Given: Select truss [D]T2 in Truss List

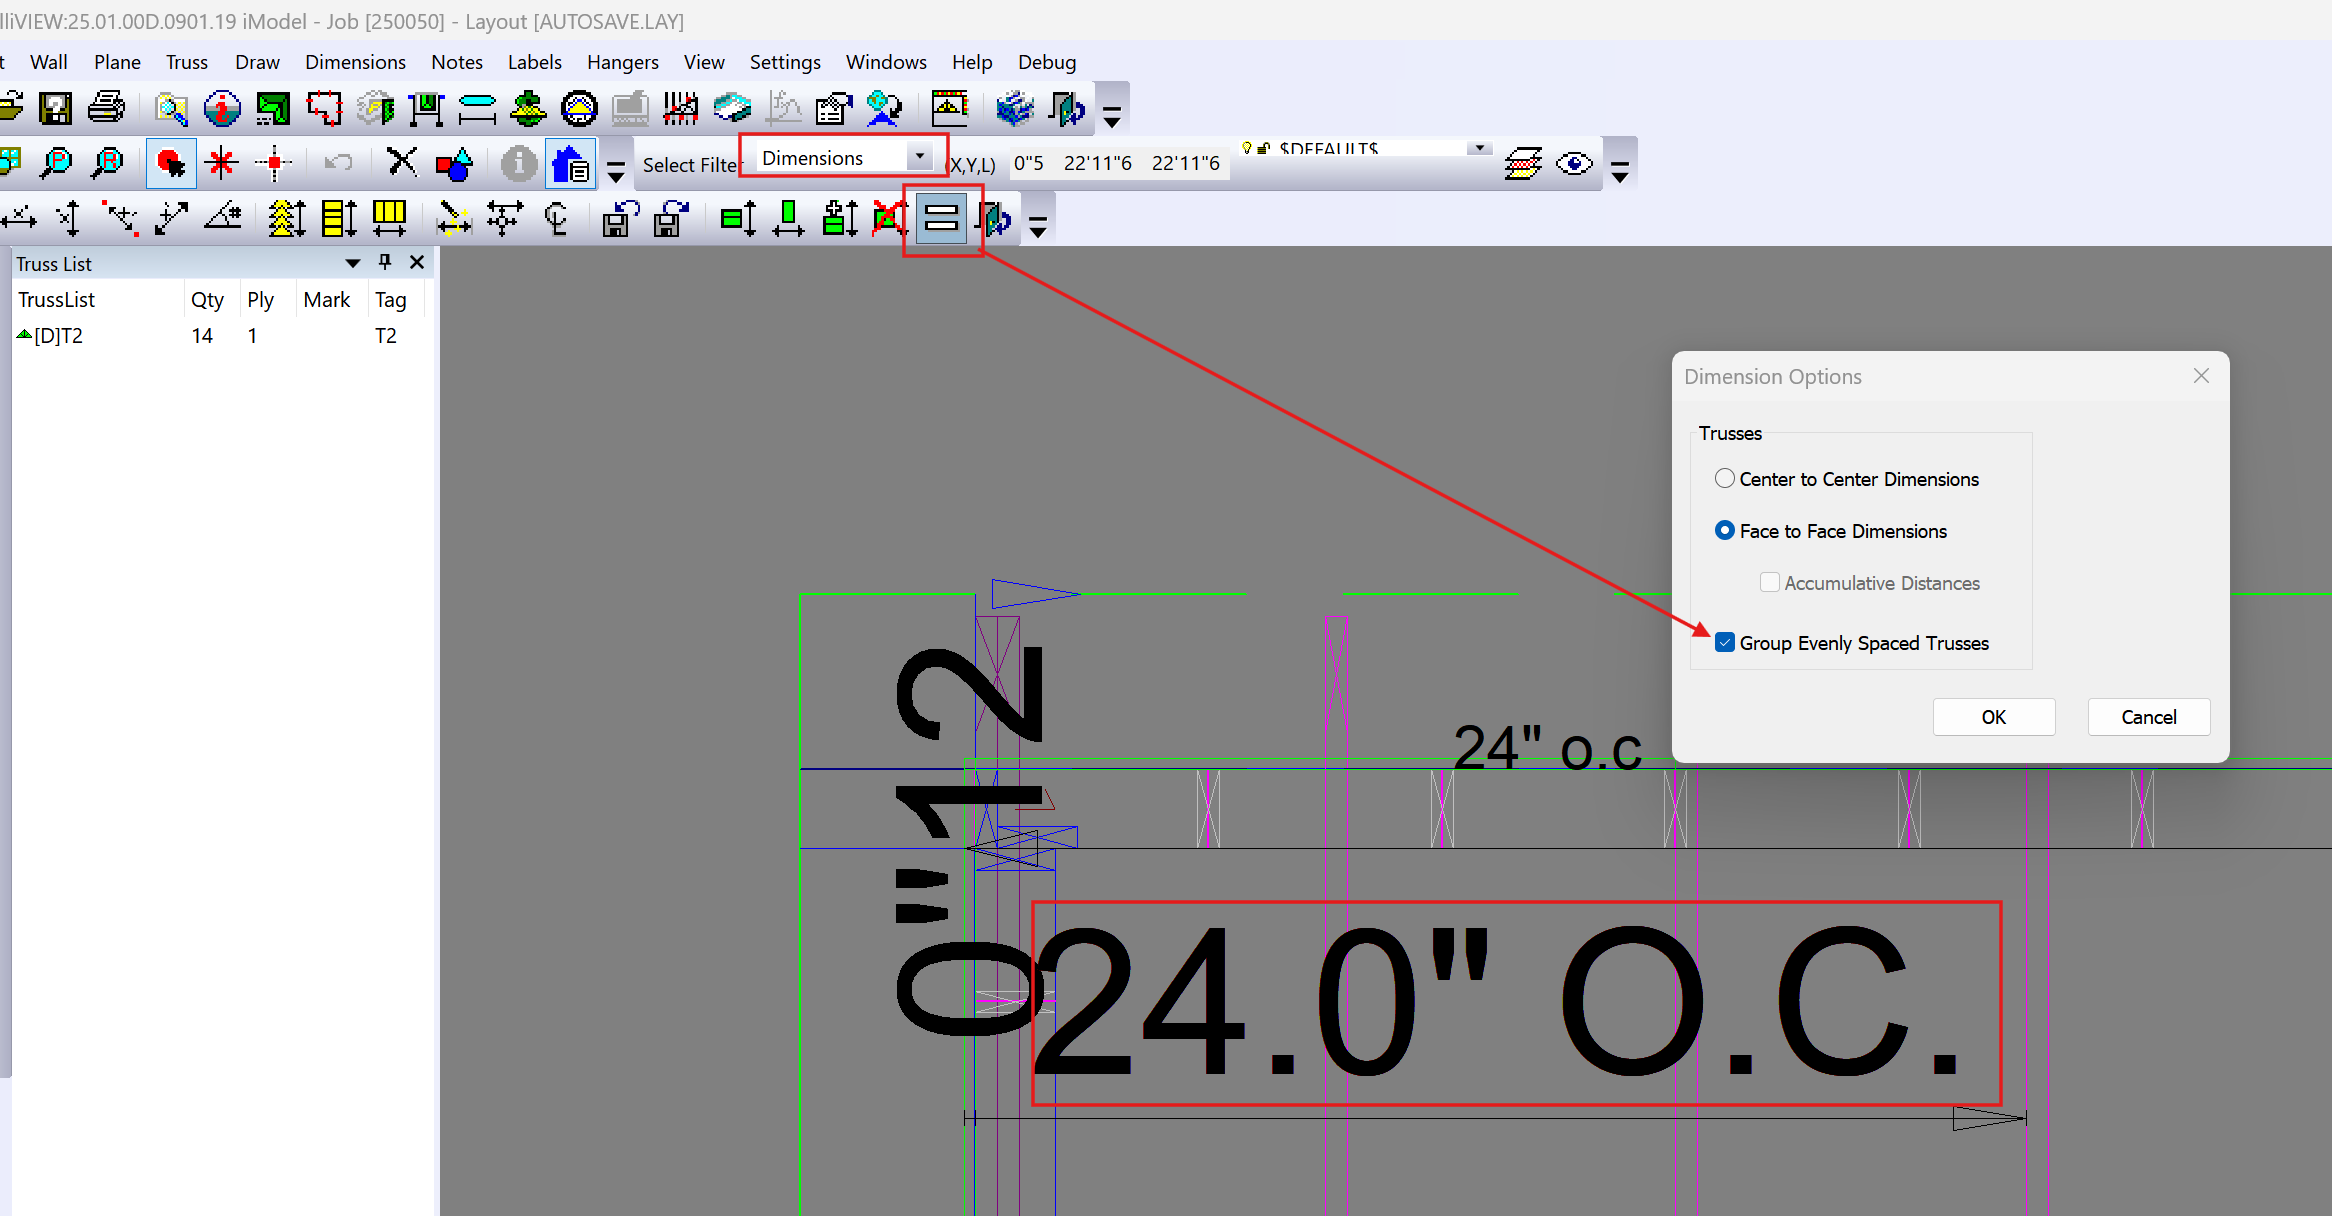Looking at the screenshot, I should 58,335.
